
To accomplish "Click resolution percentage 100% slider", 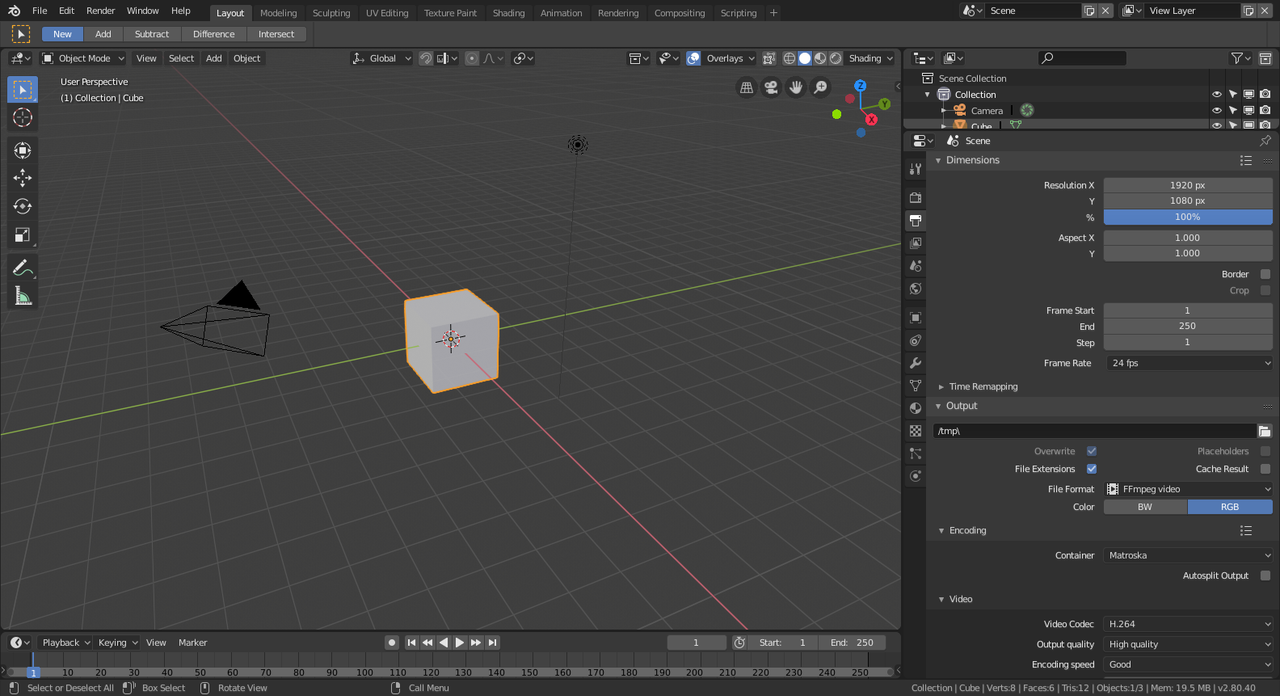I will (x=1188, y=217).
